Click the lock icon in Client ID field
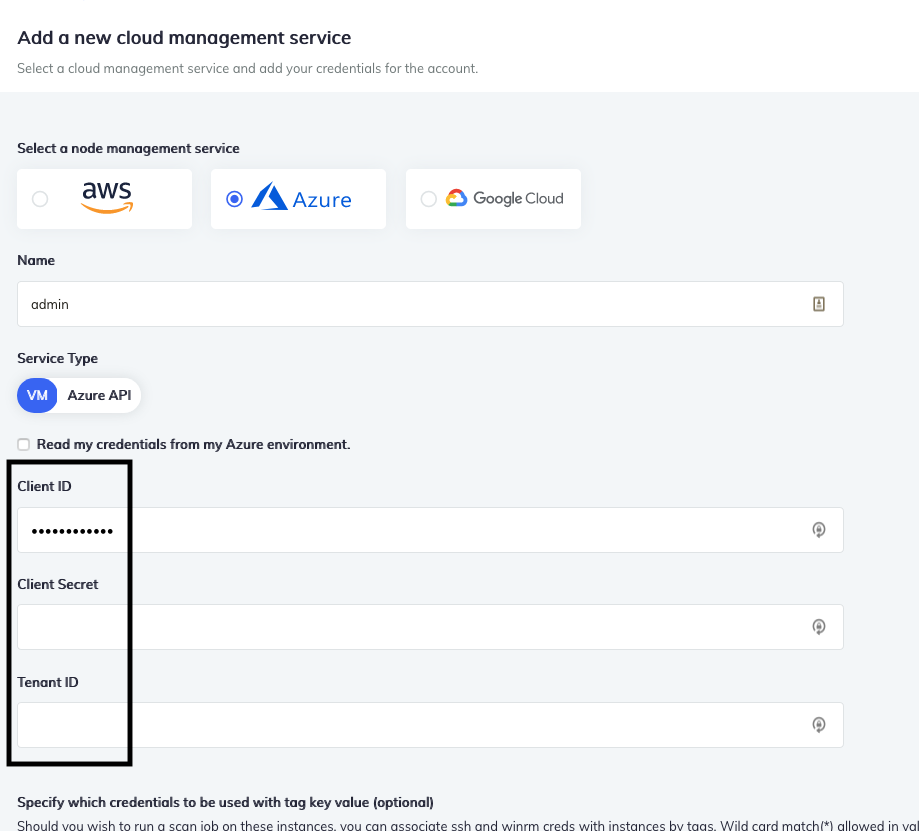Screen dimensions: 919x831 click(819, 529)
